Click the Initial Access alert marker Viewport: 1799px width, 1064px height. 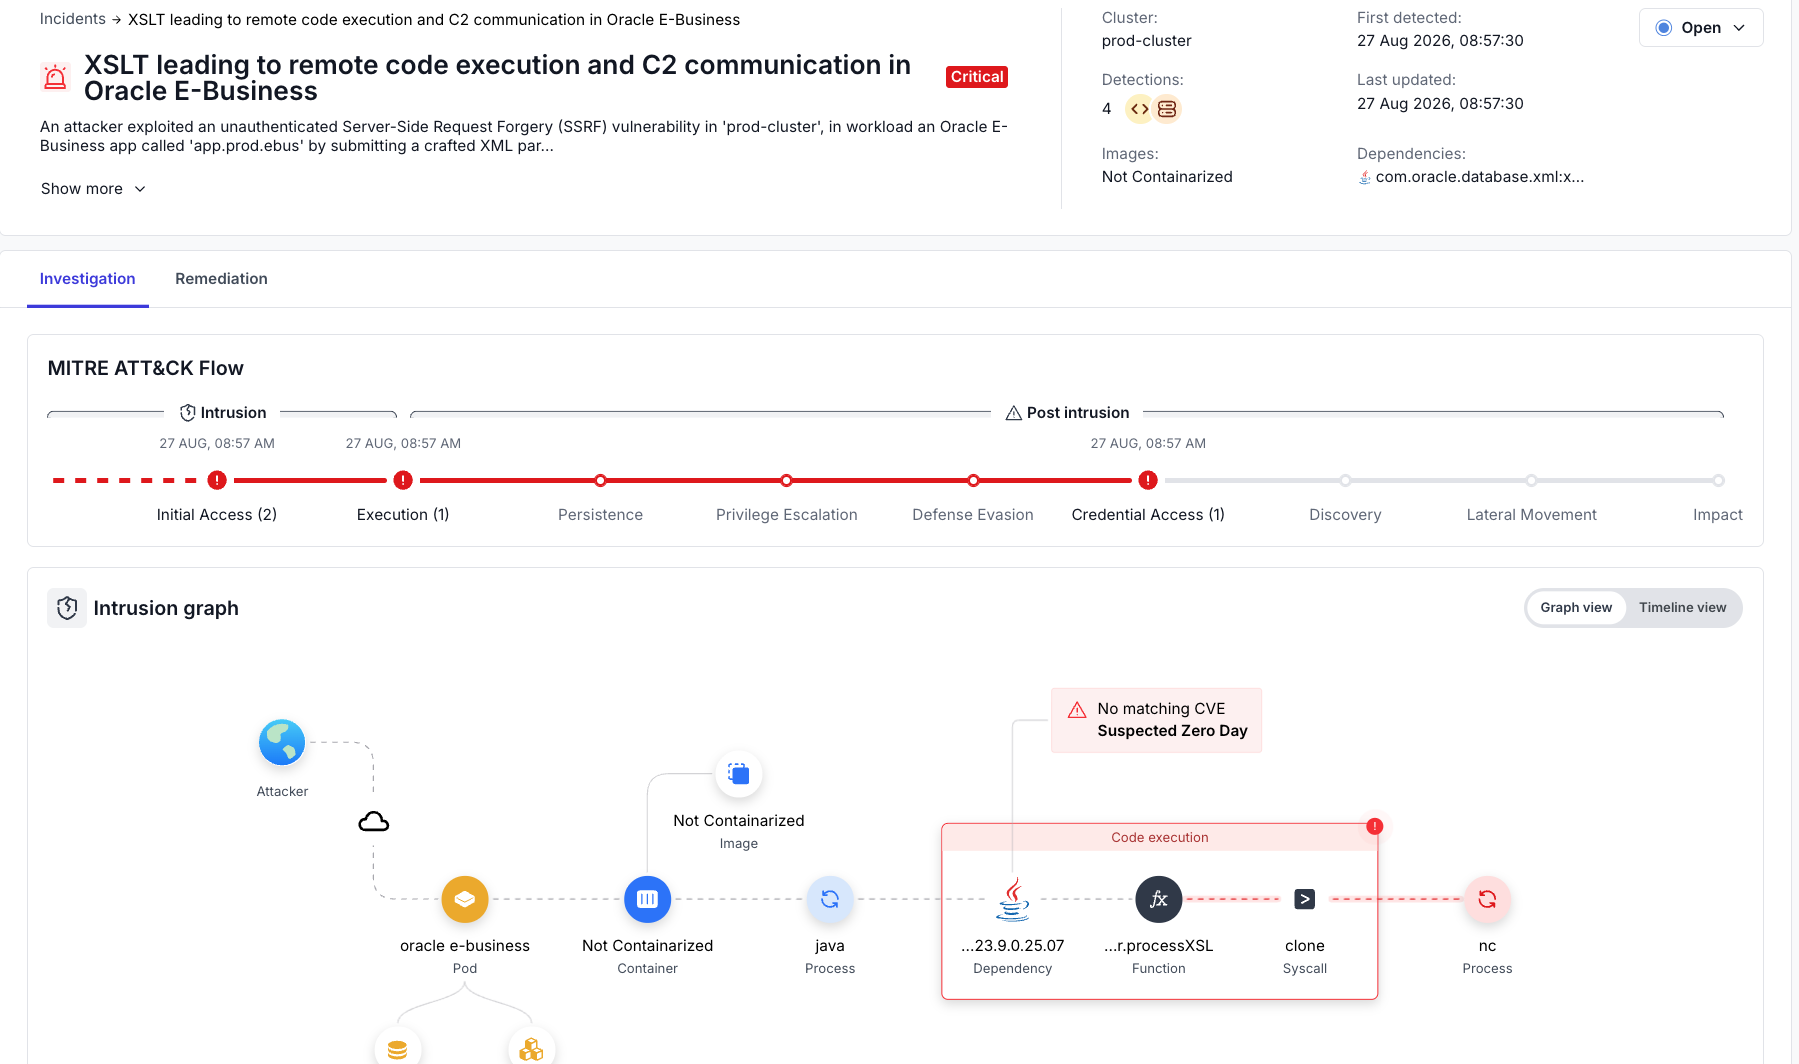(217, 480)
